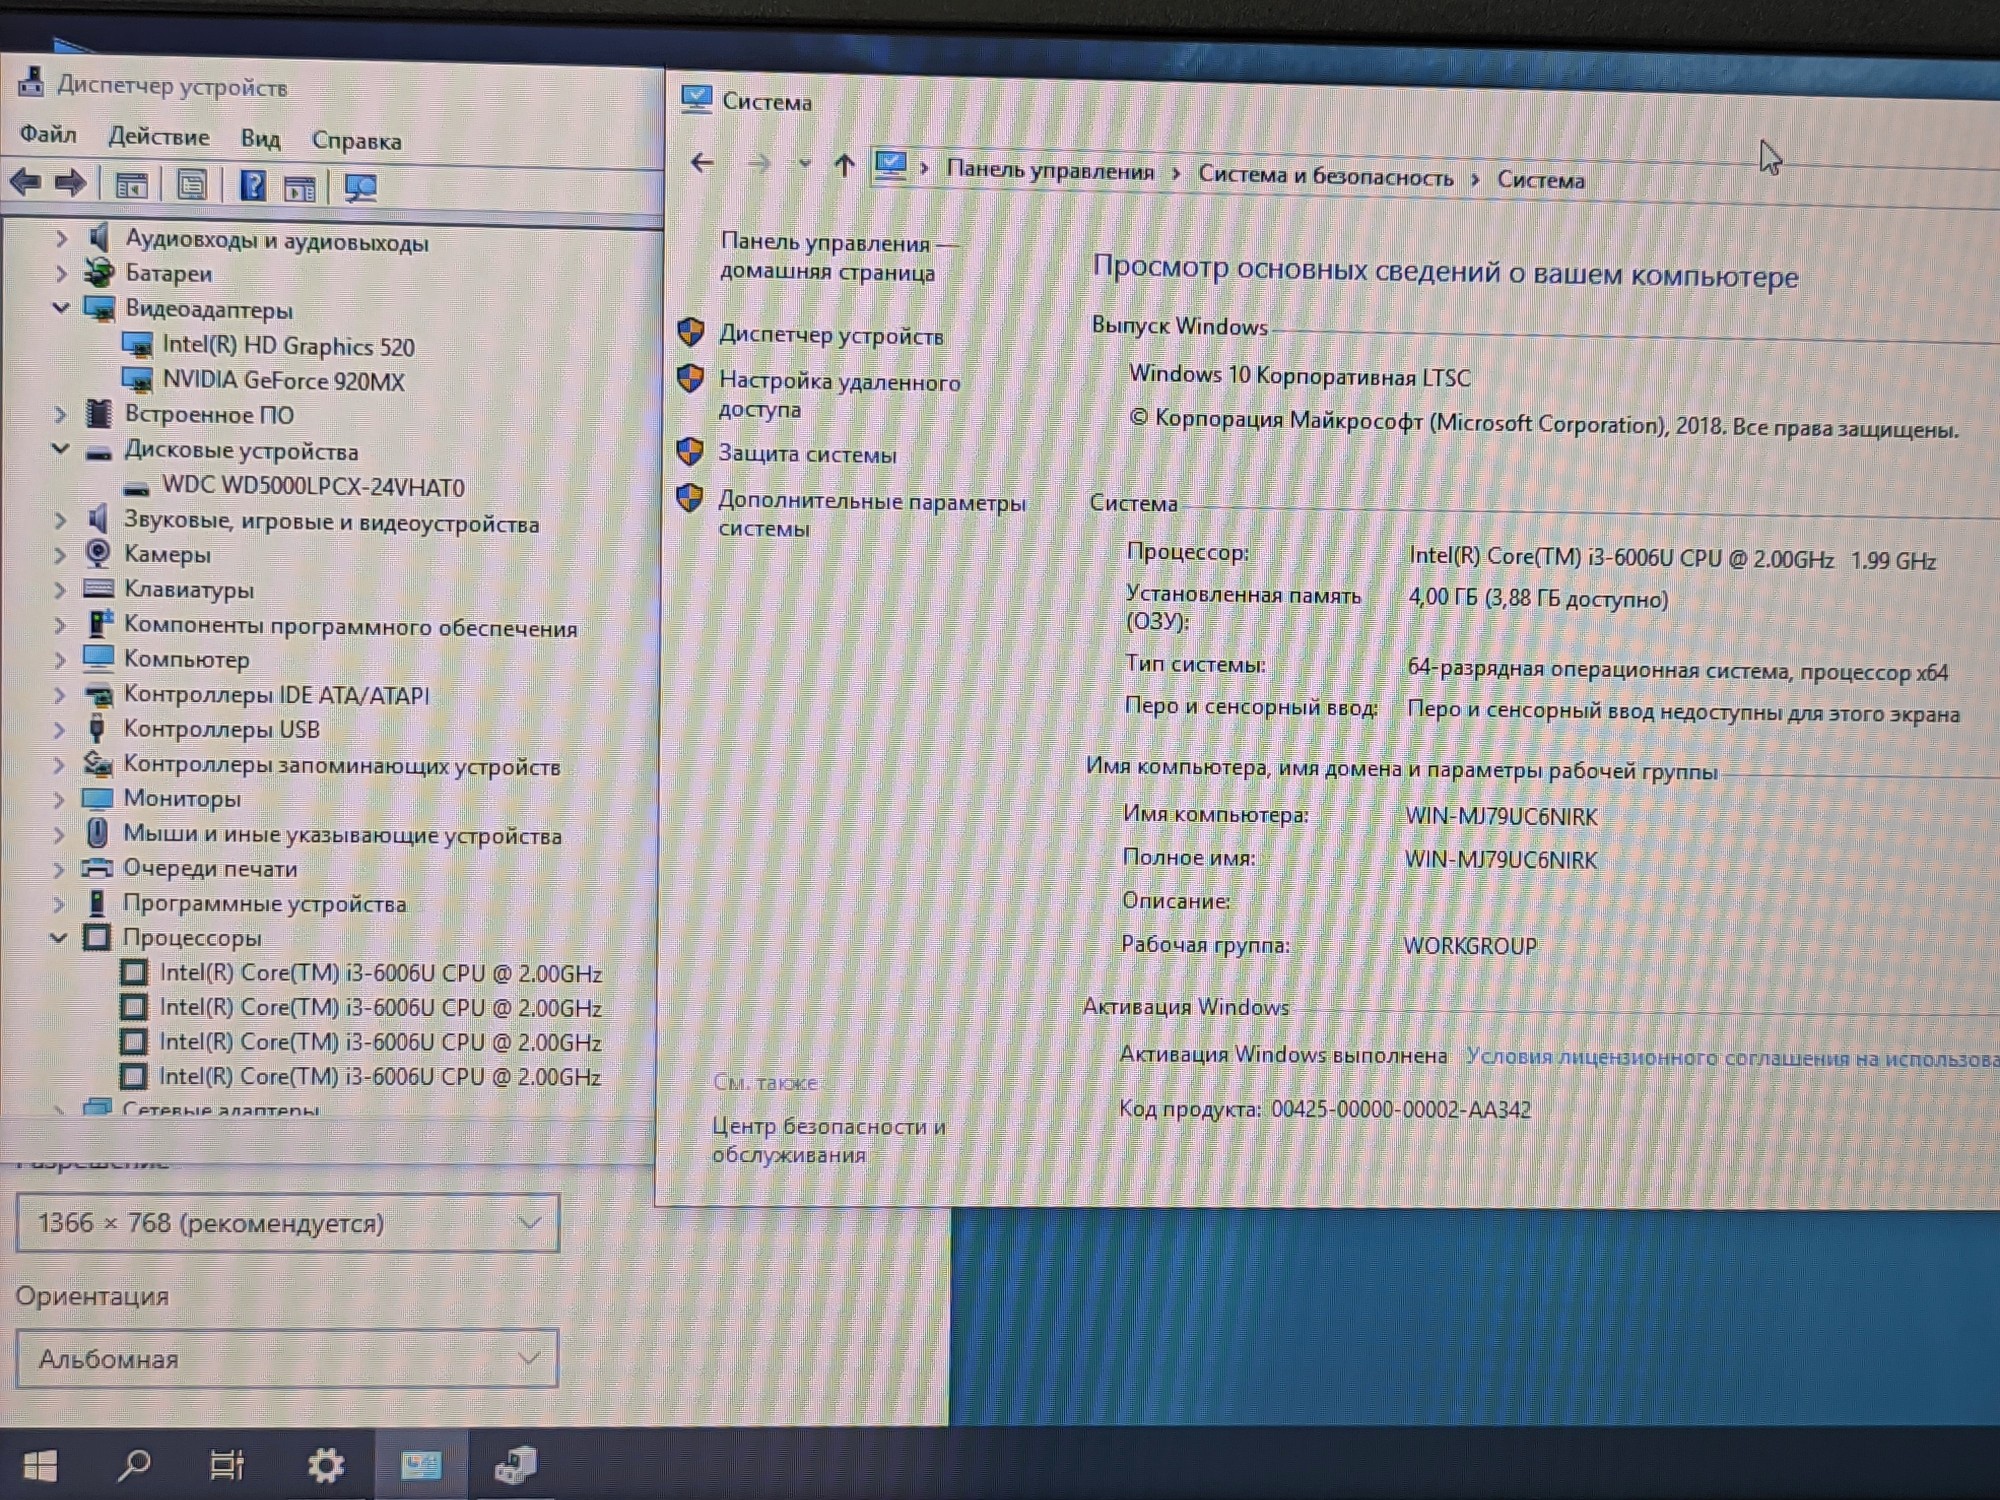Open the Windows Start button
The height and width of the screenshot is (1500, 2000).
point(40,1466)
